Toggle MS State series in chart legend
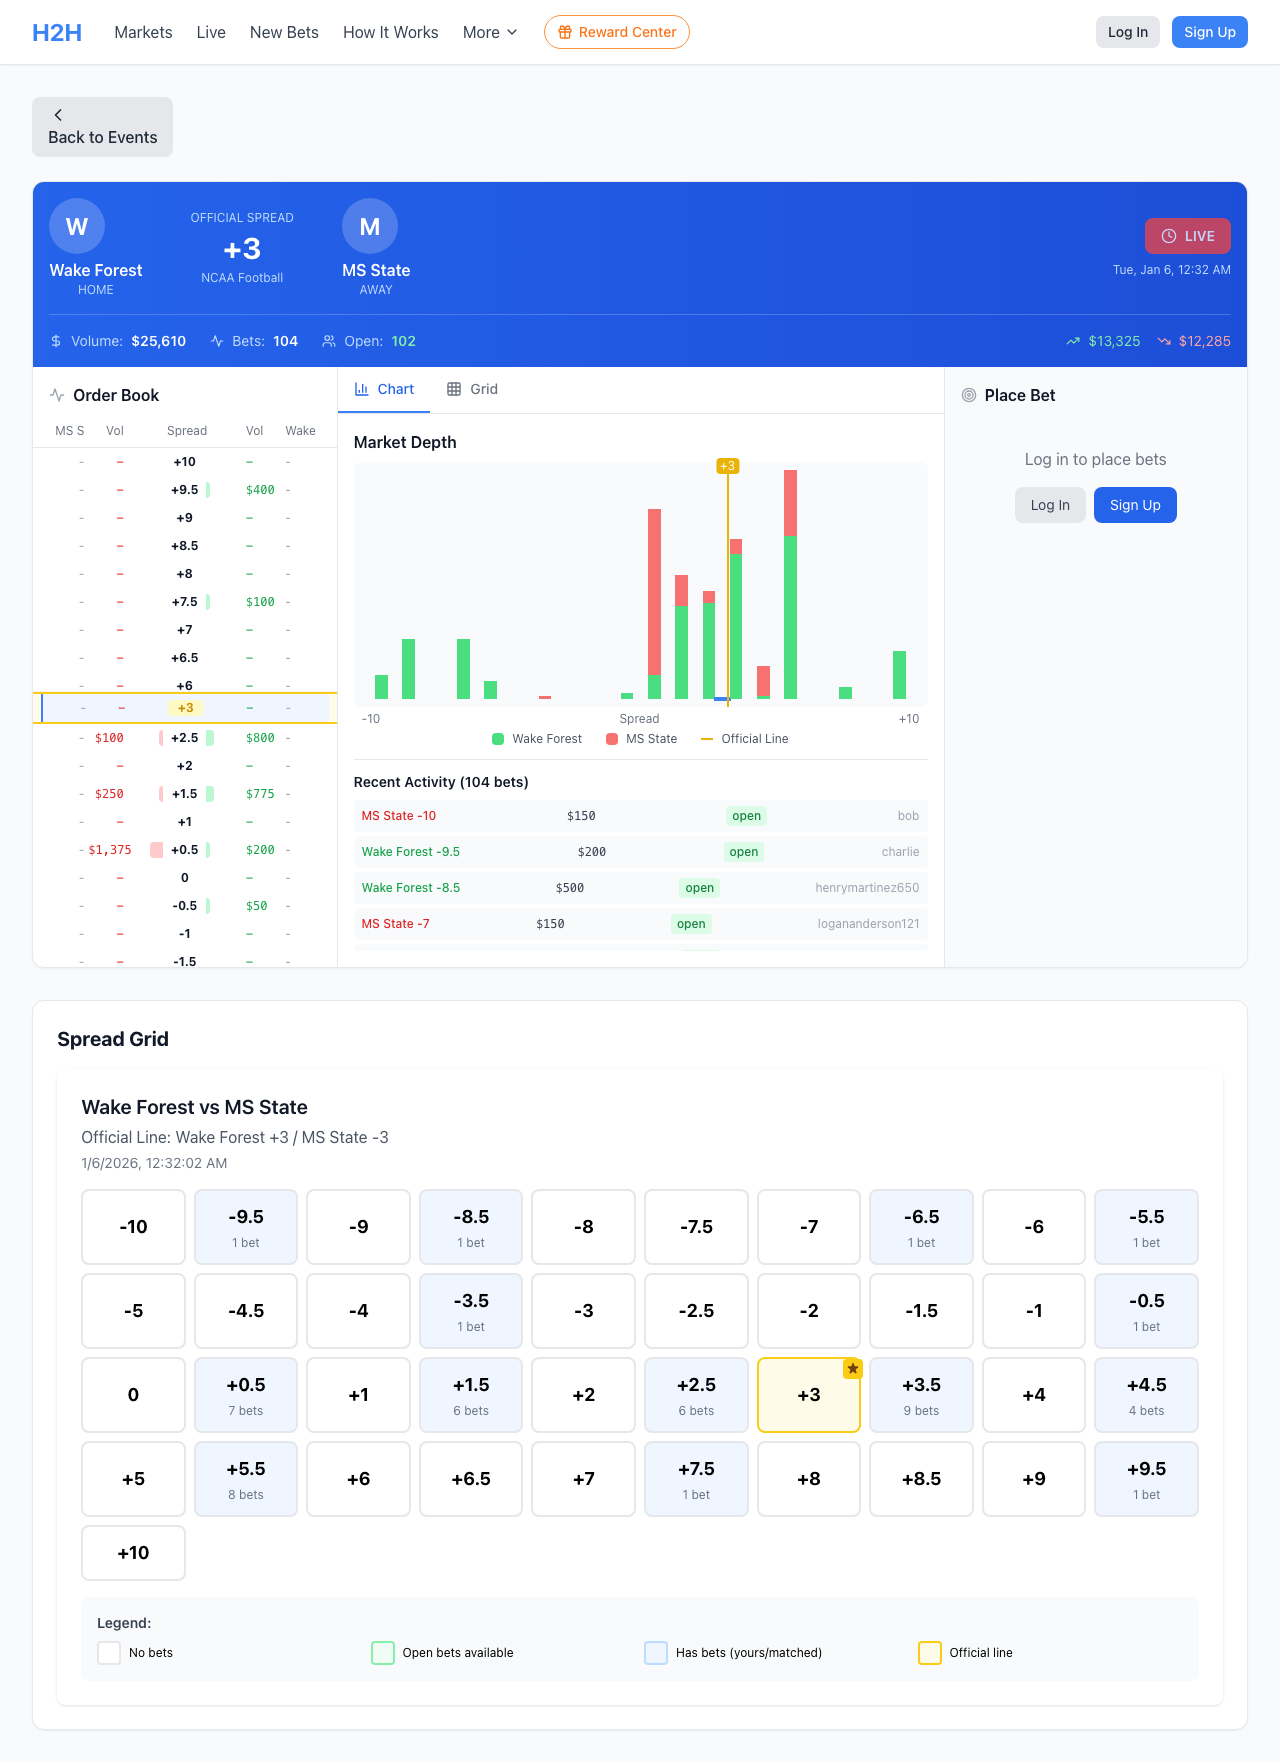Screen dimensions: 1280x1762 pos(641,739)
